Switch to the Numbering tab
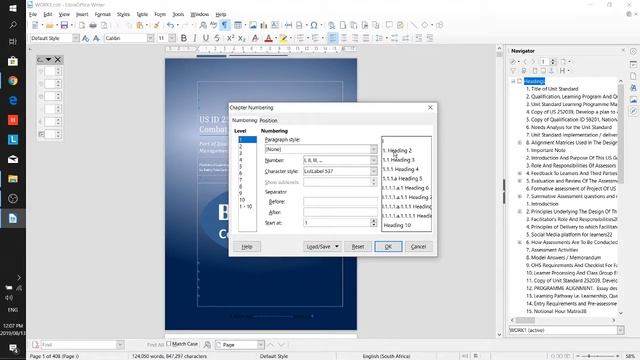640x360 pixels. (x=244, y=120)
